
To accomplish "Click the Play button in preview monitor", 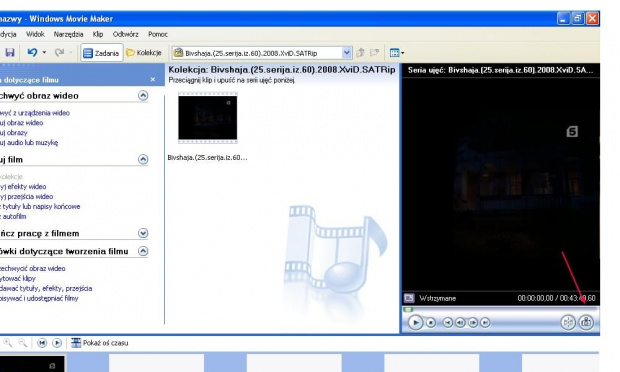I will pos(415,323).
